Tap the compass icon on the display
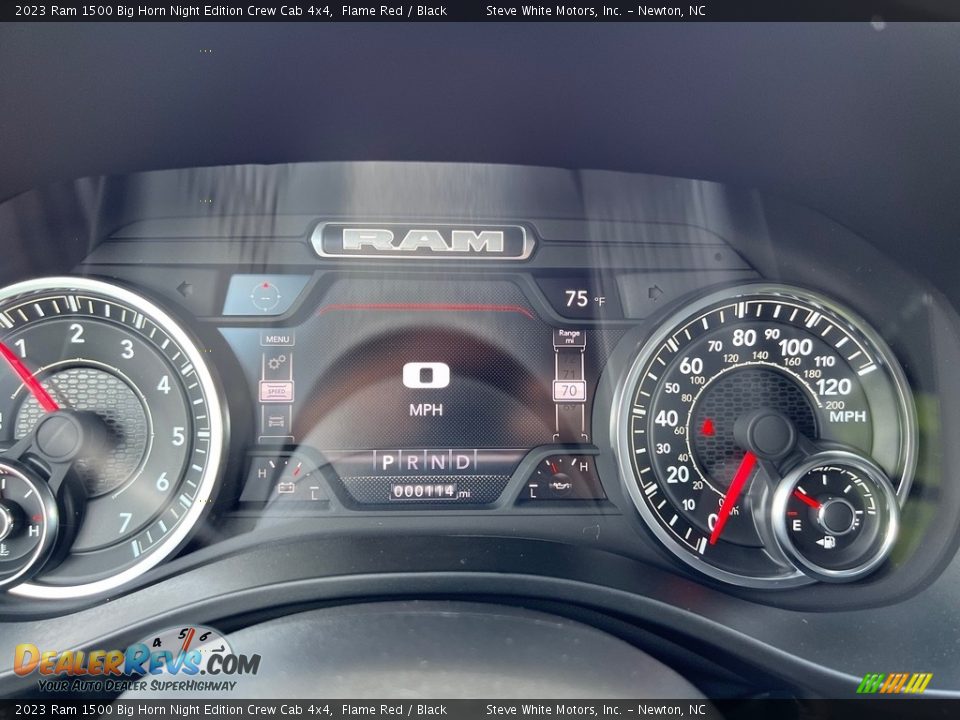This screenshot has width=960, height=720. (x=266, y=296)
